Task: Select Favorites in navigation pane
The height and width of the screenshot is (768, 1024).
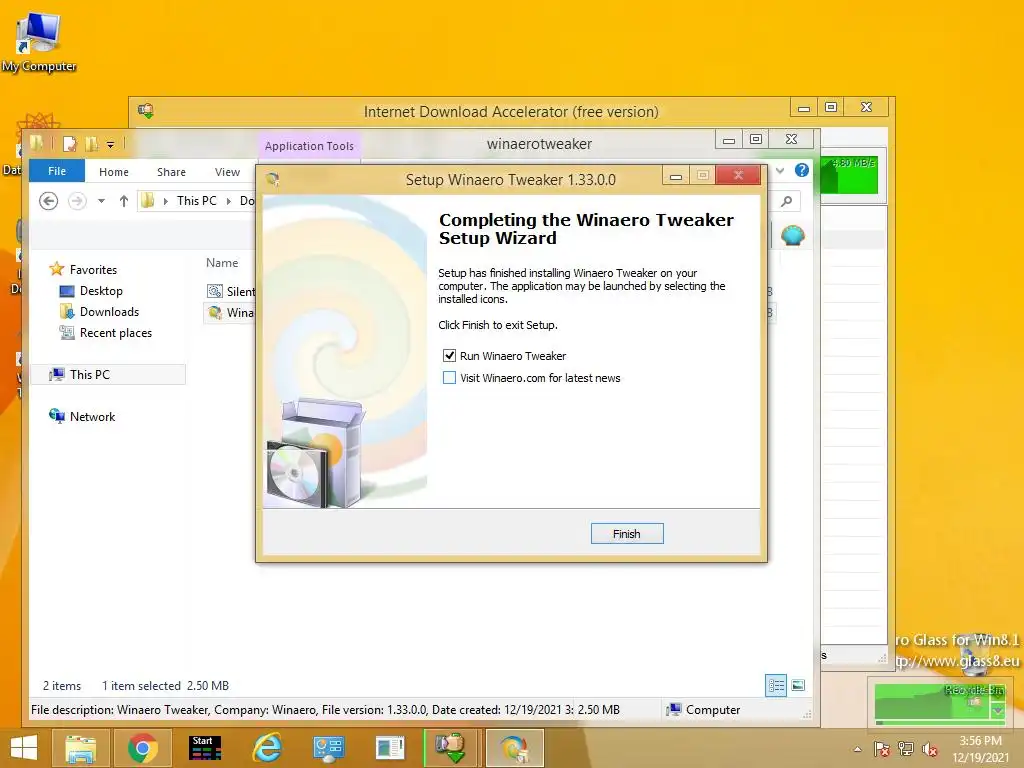Action: coord(93,269)
